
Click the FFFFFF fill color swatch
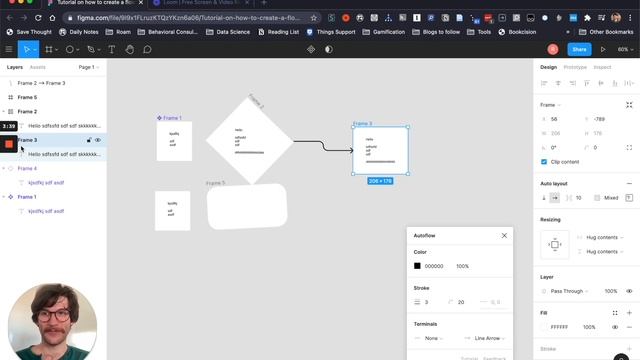544,327
